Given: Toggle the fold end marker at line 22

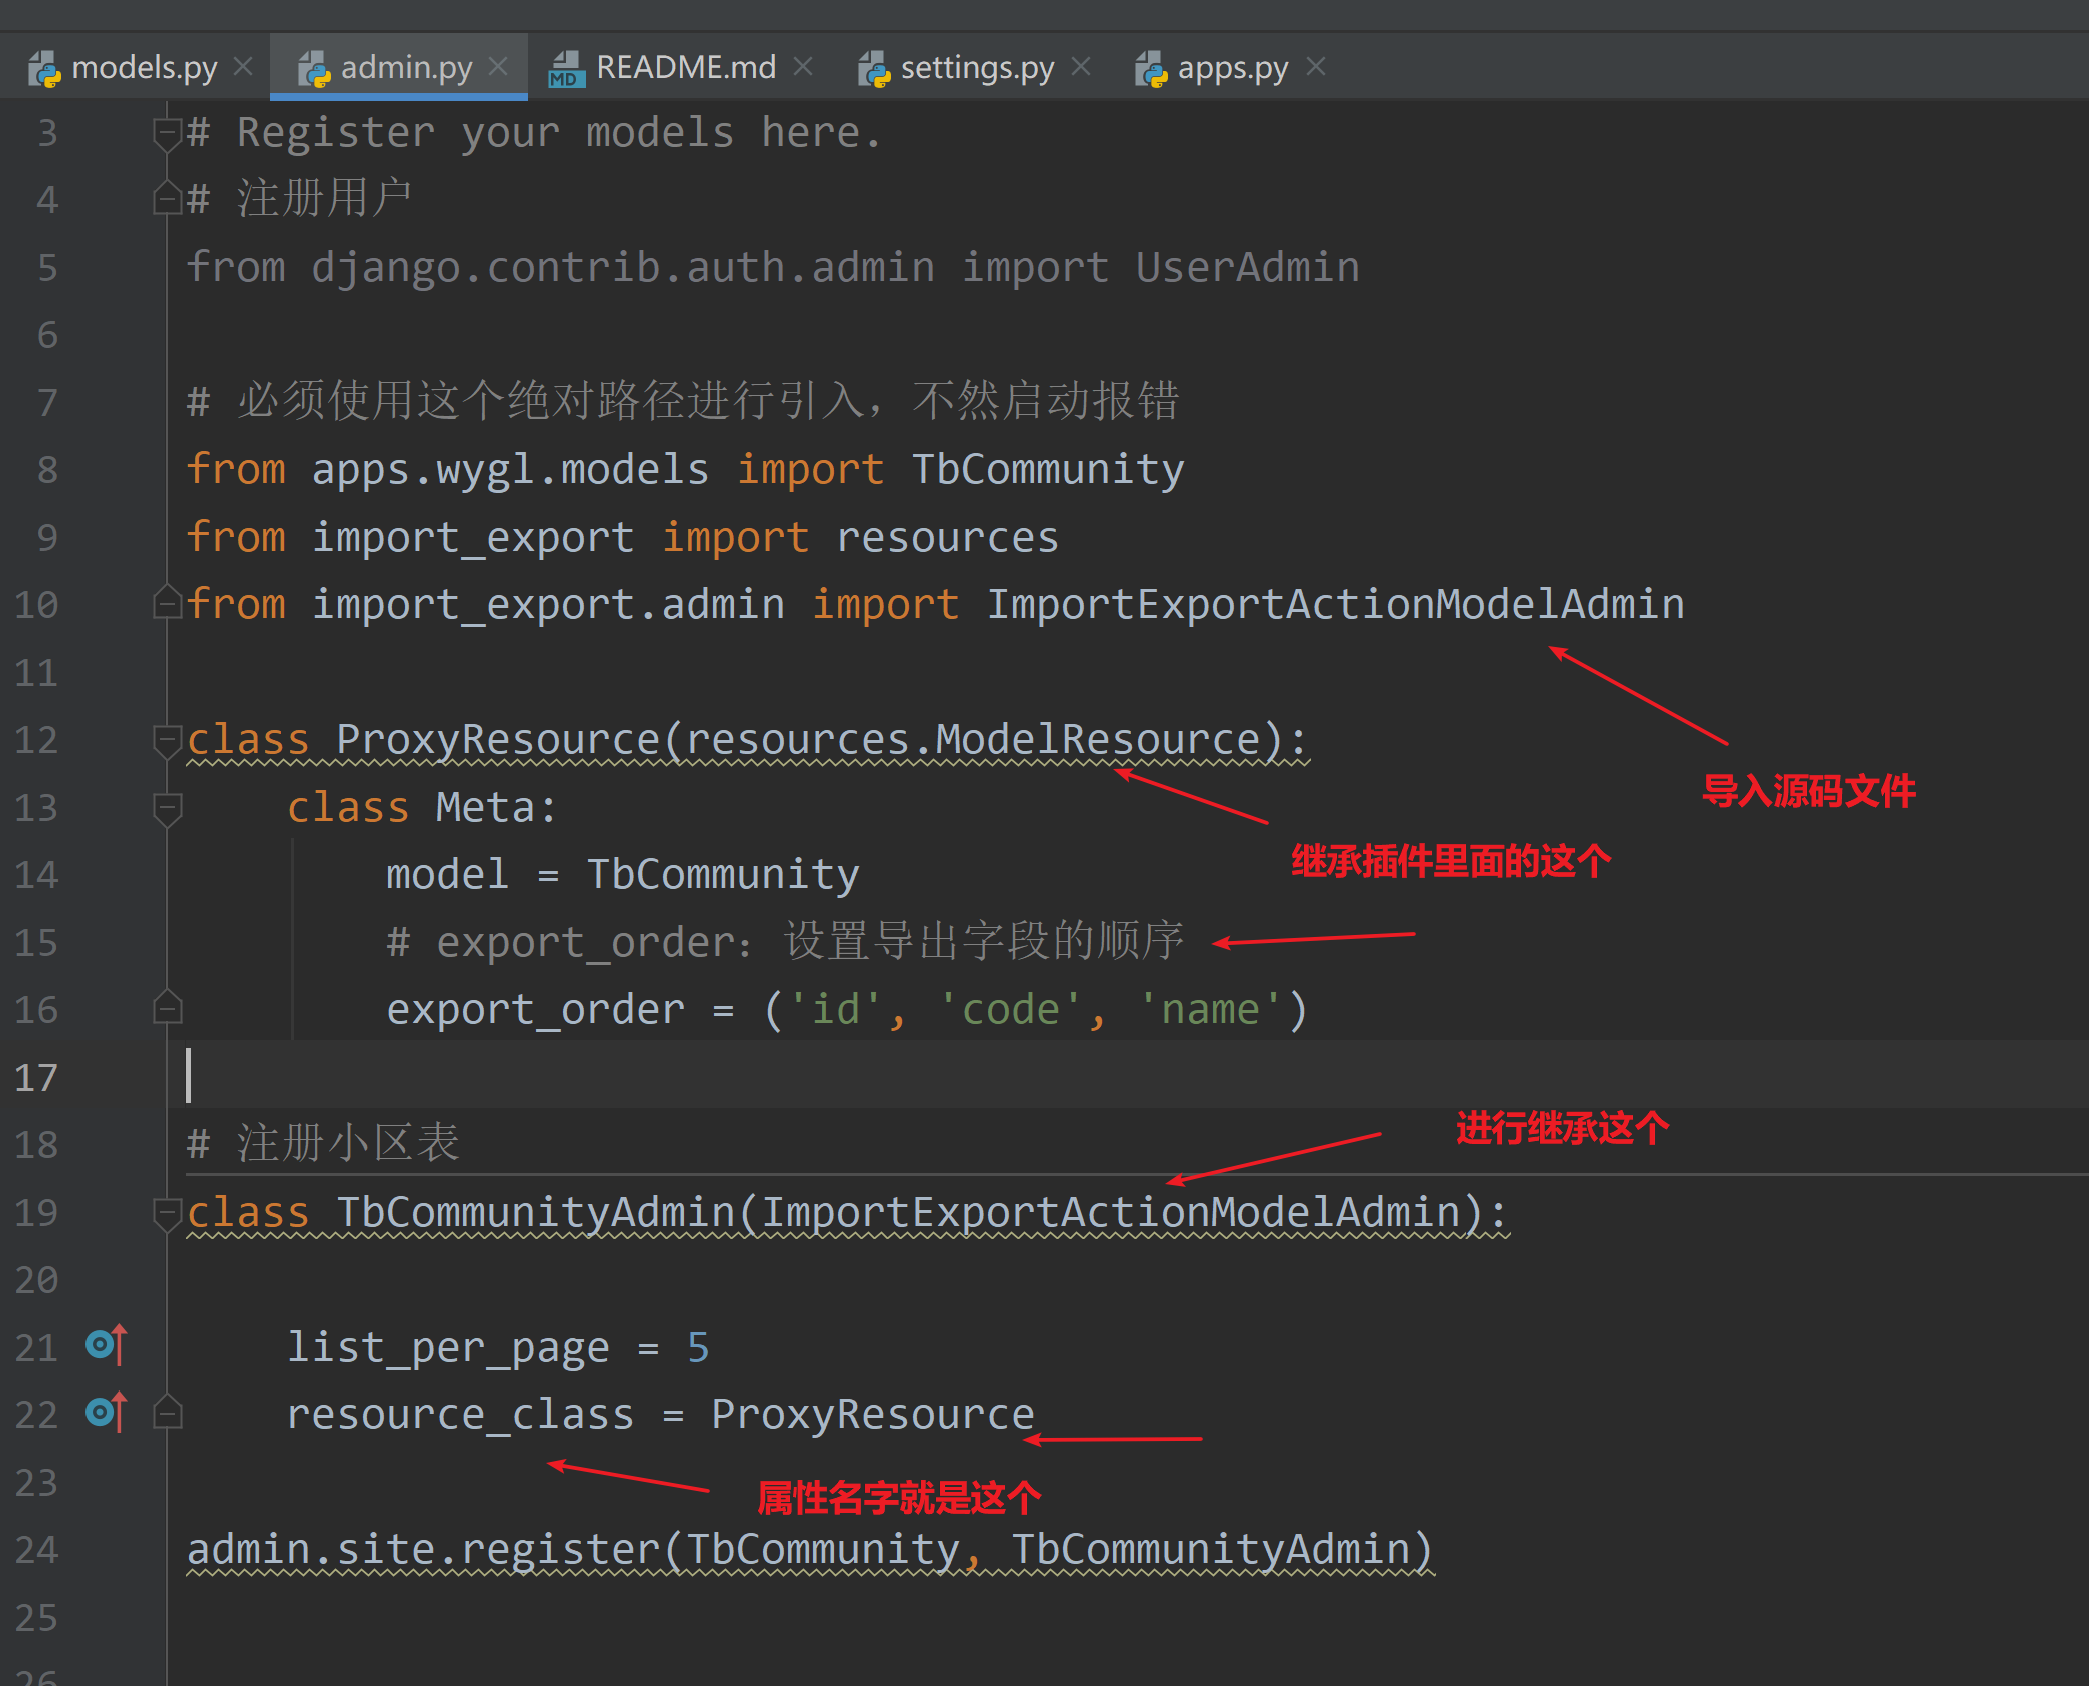Looking at the screenshot, I should click(167, 1413).
